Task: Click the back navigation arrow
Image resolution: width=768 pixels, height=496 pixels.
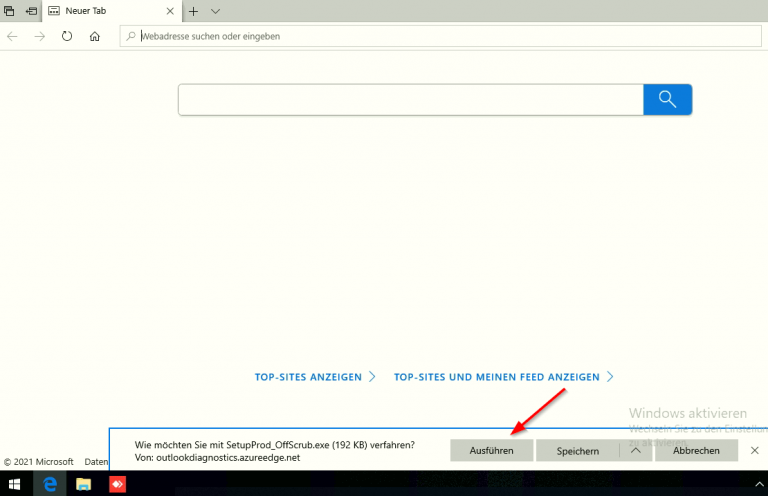Action: pos(12,36)
